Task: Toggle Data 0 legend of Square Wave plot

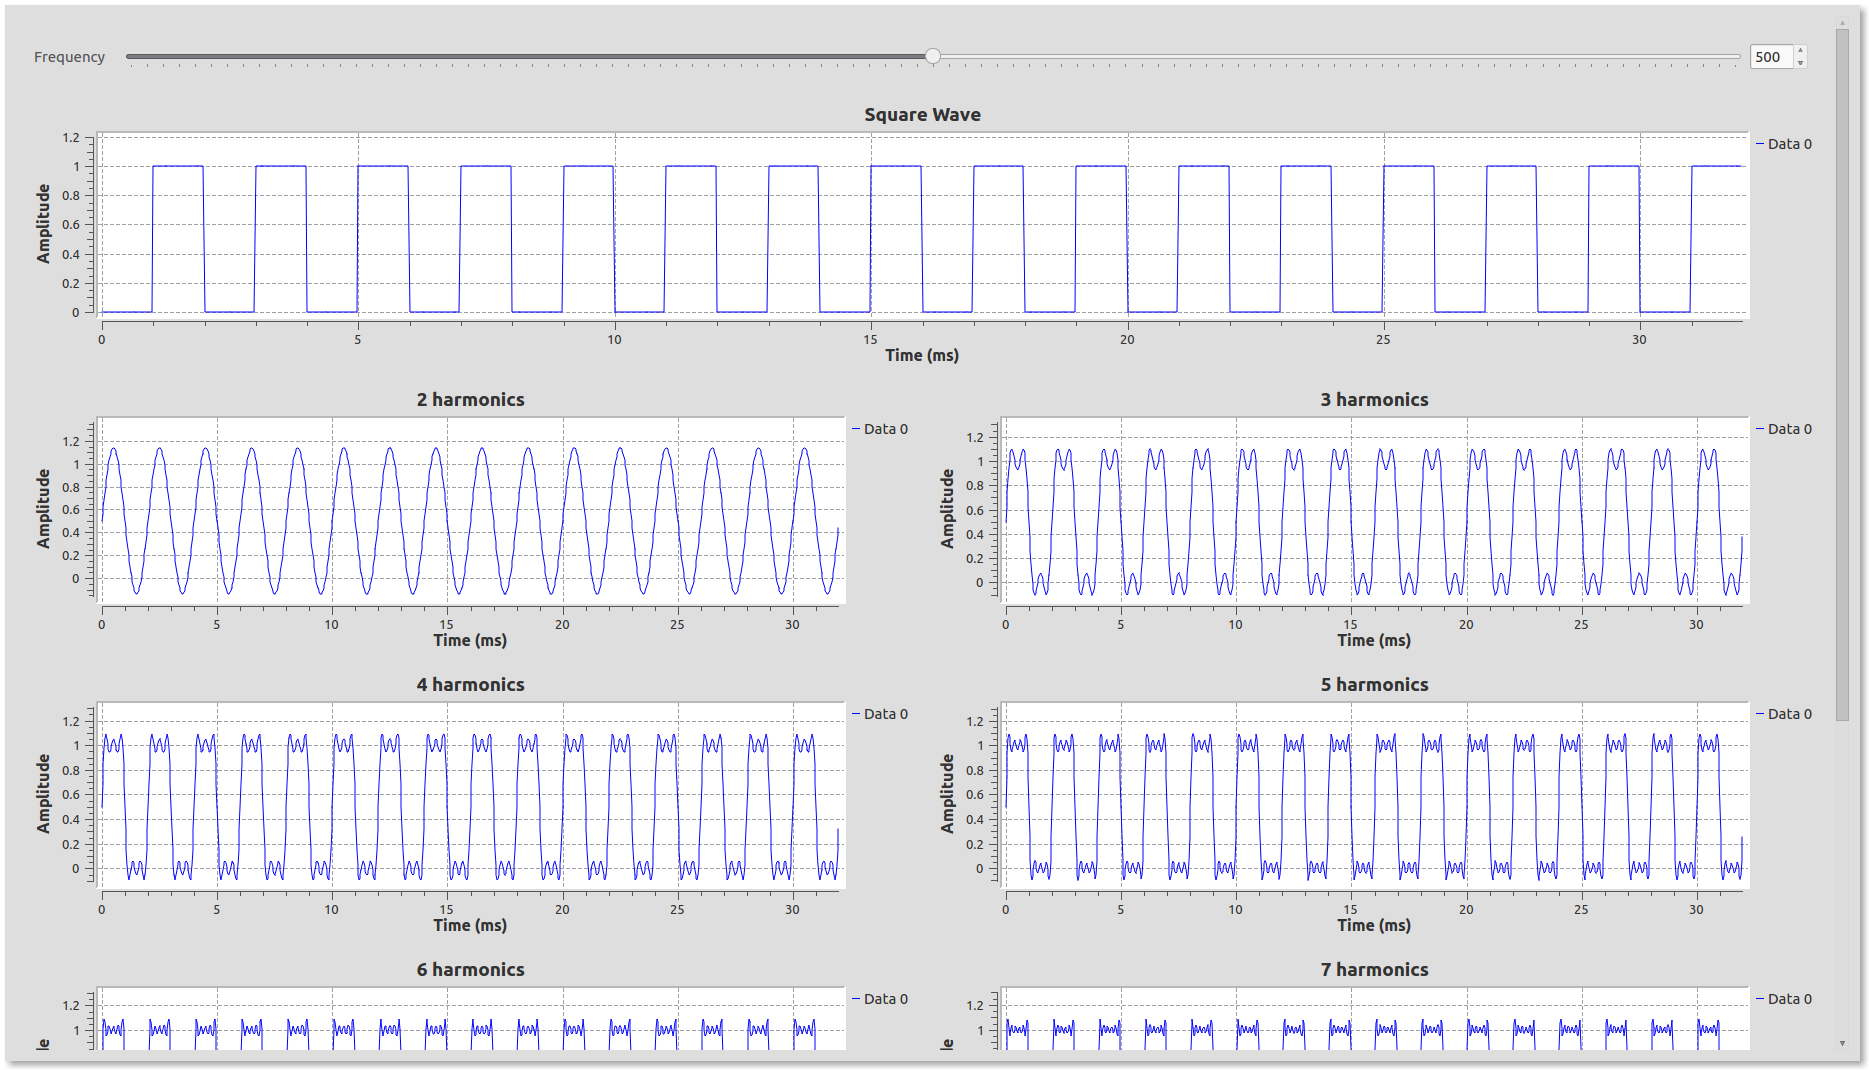Action: click(1784, 144)
